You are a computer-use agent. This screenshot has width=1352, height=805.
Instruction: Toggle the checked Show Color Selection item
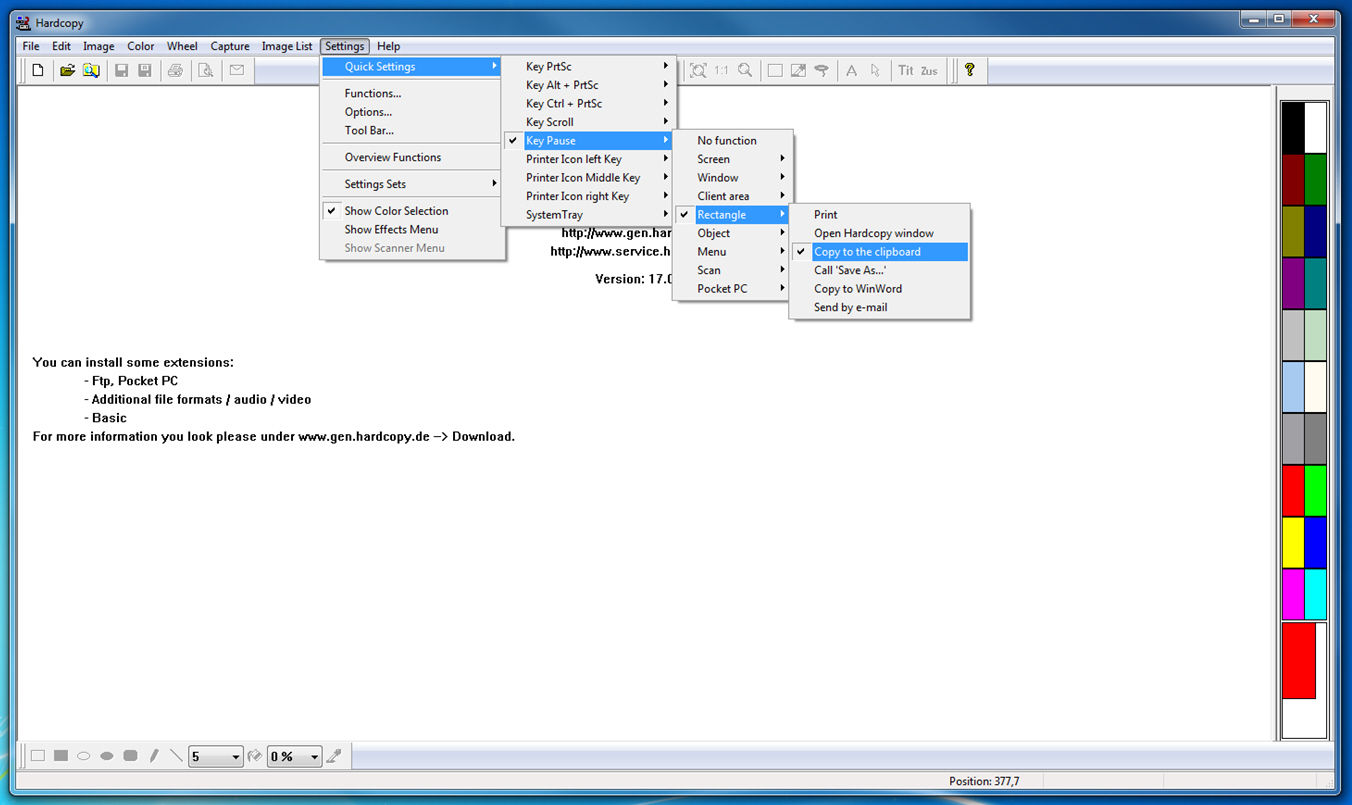pos(412,211)
